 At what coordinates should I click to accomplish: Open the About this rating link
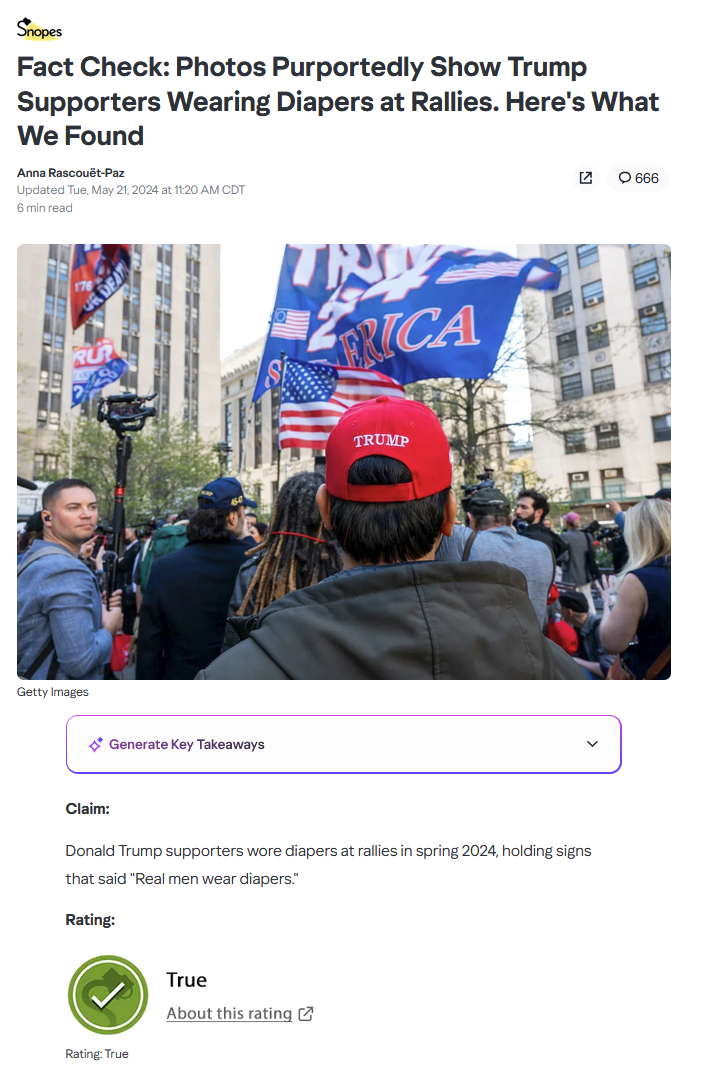(229, 1013)
